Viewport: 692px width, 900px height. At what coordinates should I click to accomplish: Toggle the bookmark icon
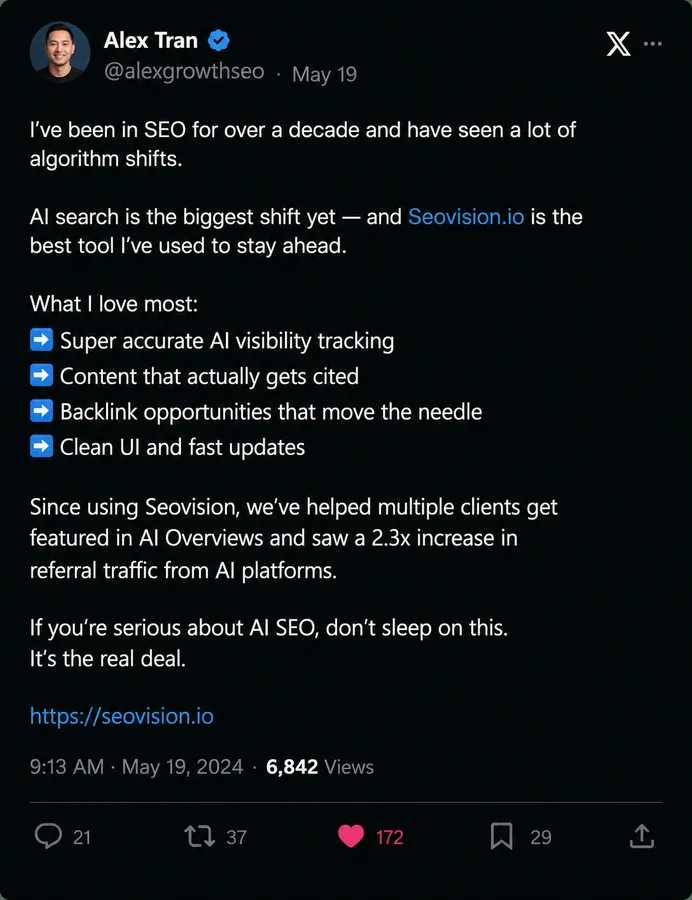click(x=501, y=836)
